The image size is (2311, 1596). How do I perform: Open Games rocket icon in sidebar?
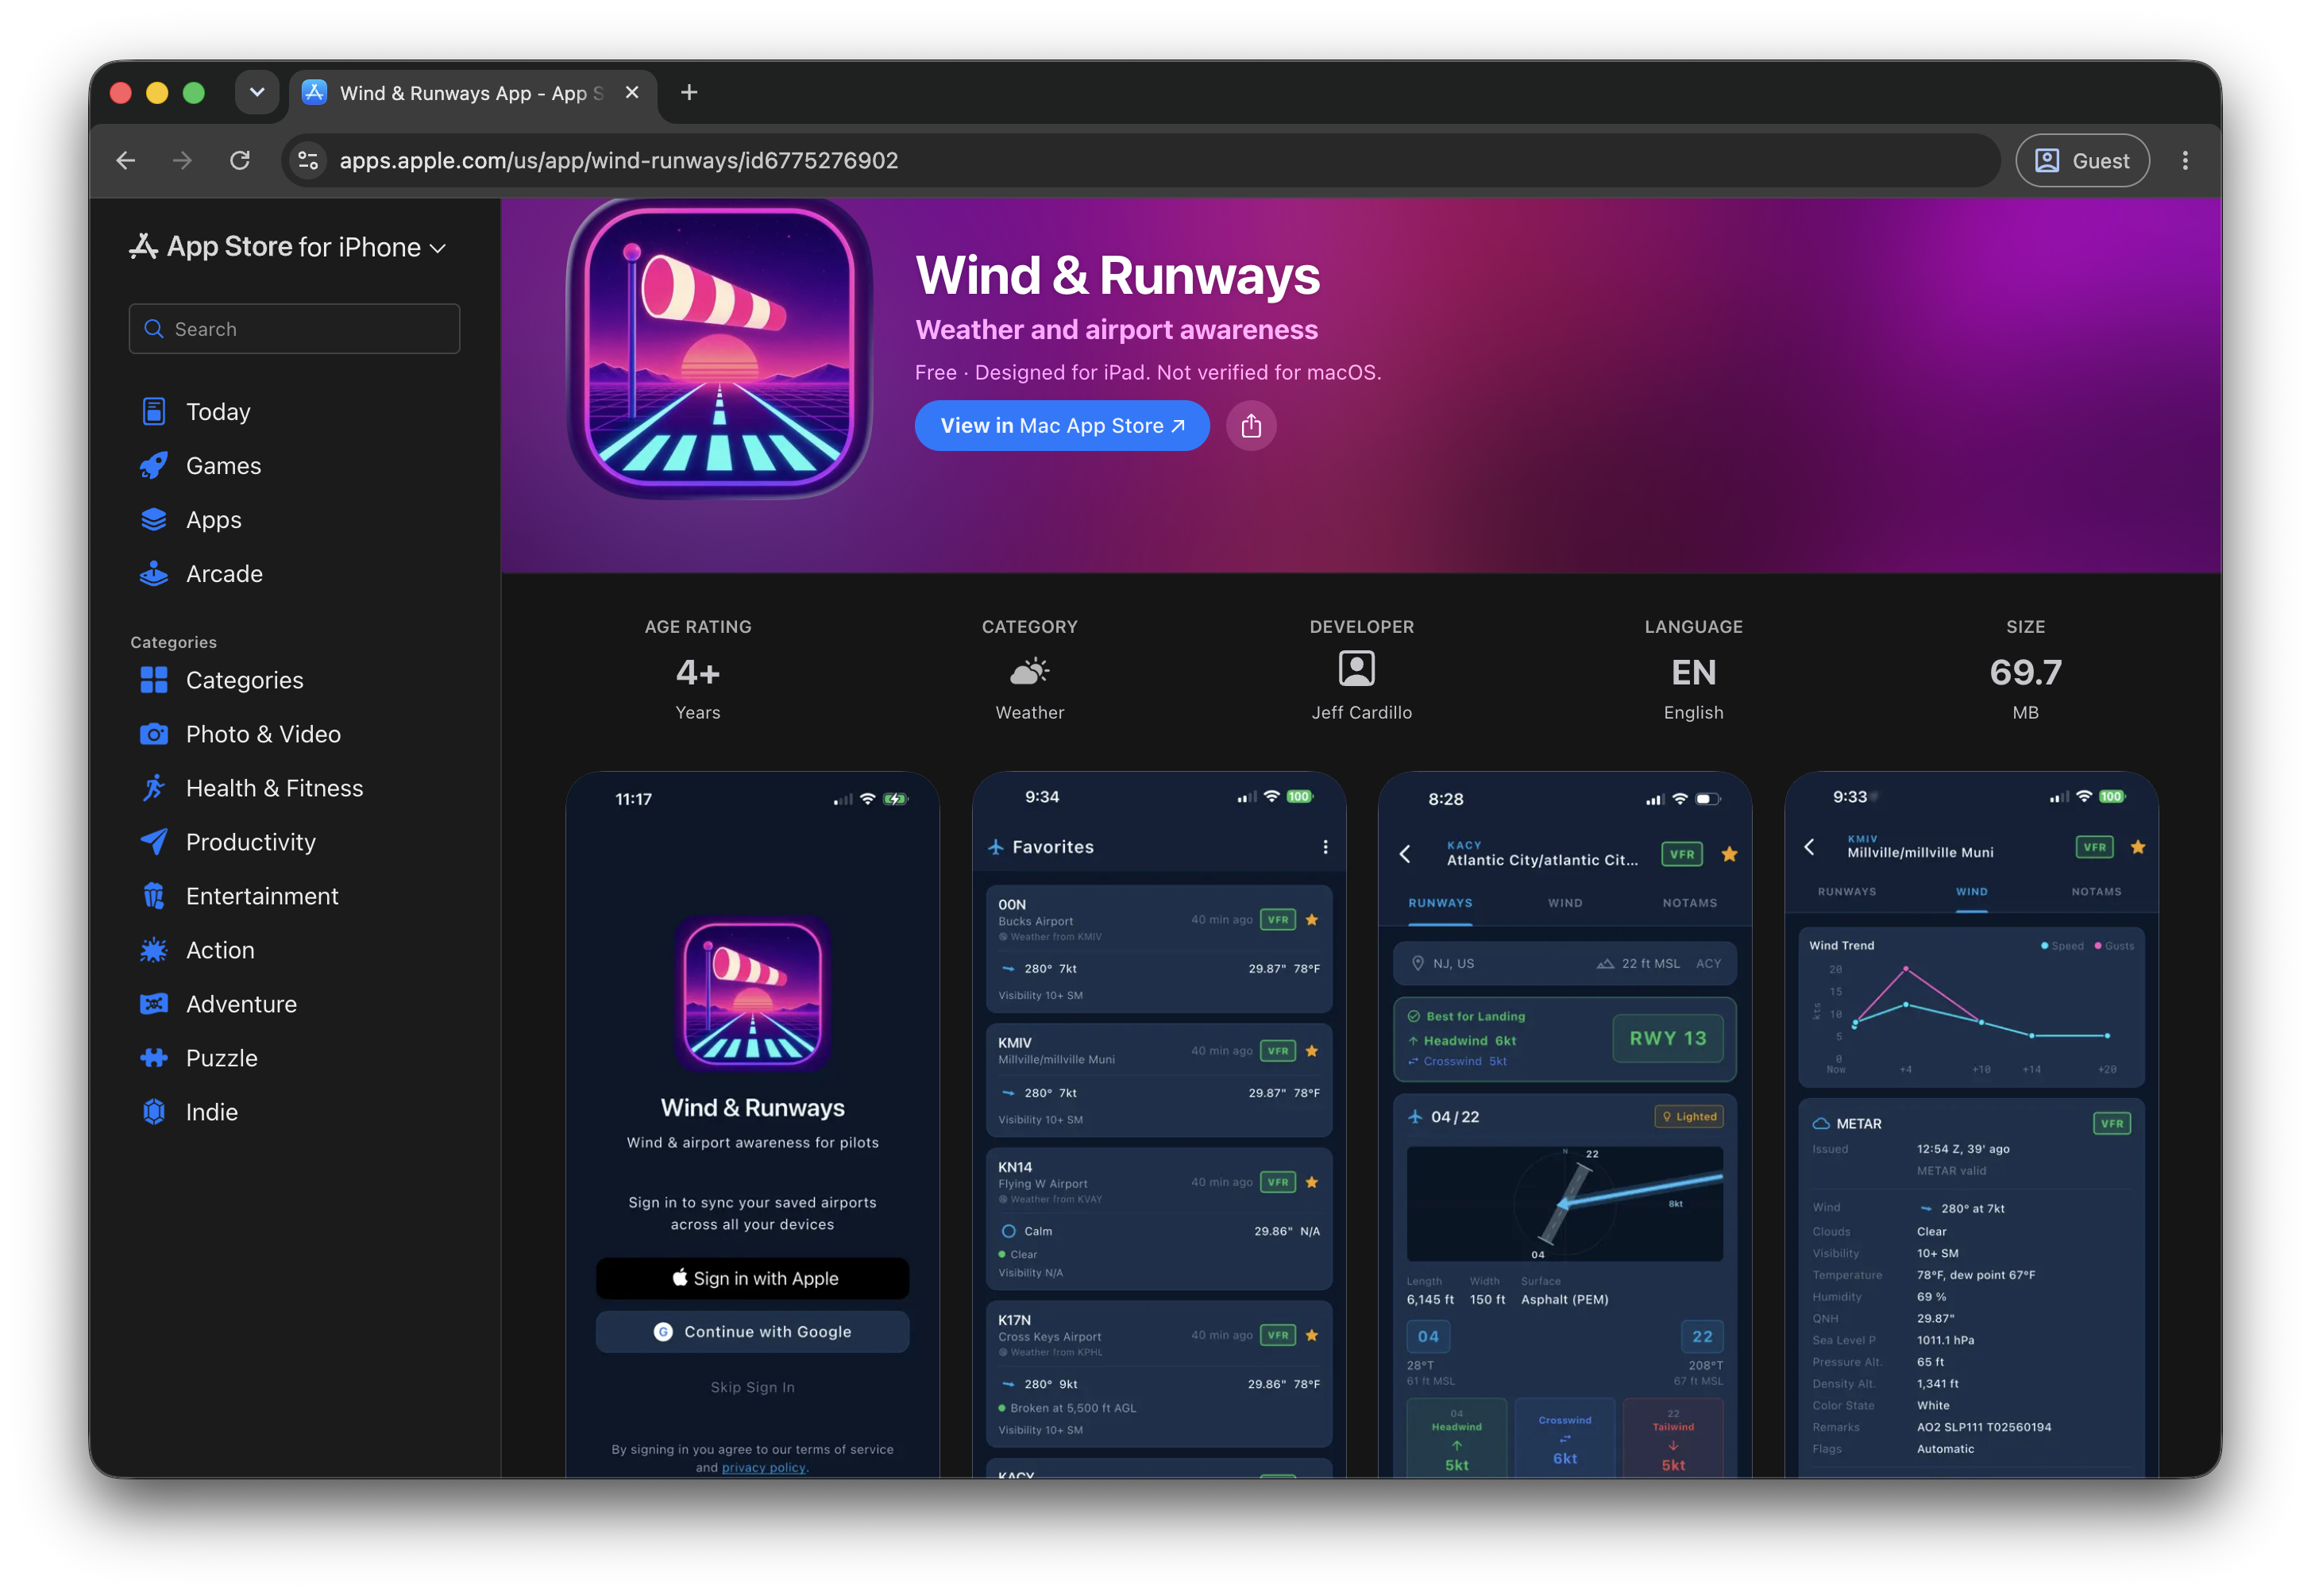tap(153, 465)
